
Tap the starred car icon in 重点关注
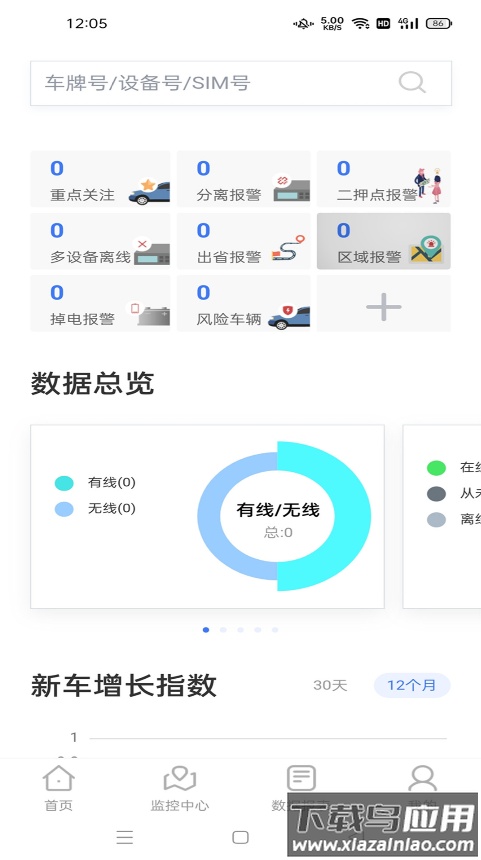(x=149, y=191)
